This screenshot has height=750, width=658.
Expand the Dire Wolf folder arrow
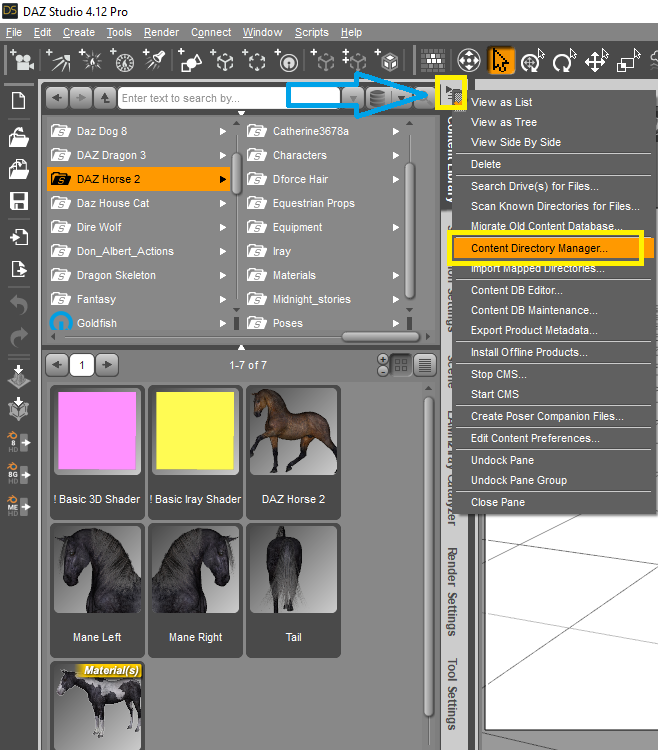click(x=222, y=227)
